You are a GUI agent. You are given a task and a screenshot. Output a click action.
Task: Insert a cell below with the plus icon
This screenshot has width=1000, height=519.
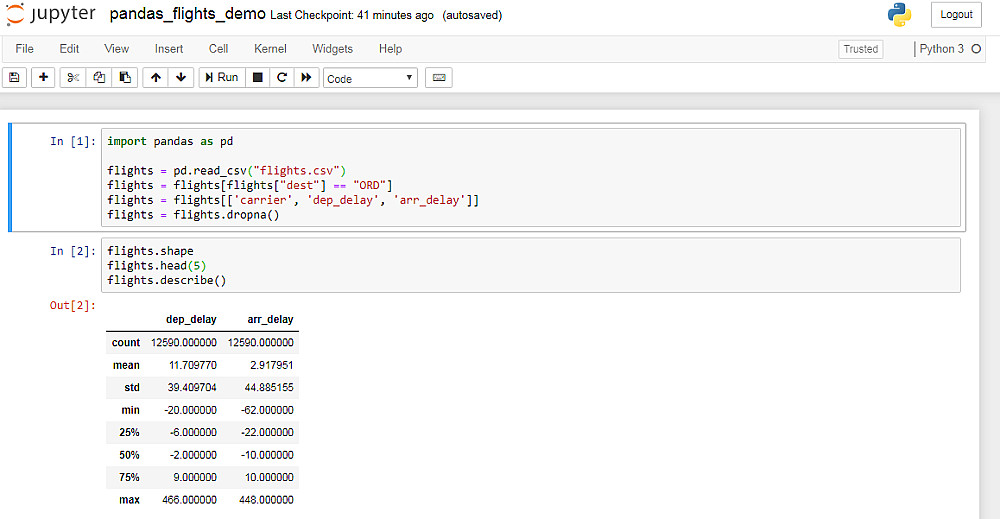pyautogui.click(x=43, y=78)
